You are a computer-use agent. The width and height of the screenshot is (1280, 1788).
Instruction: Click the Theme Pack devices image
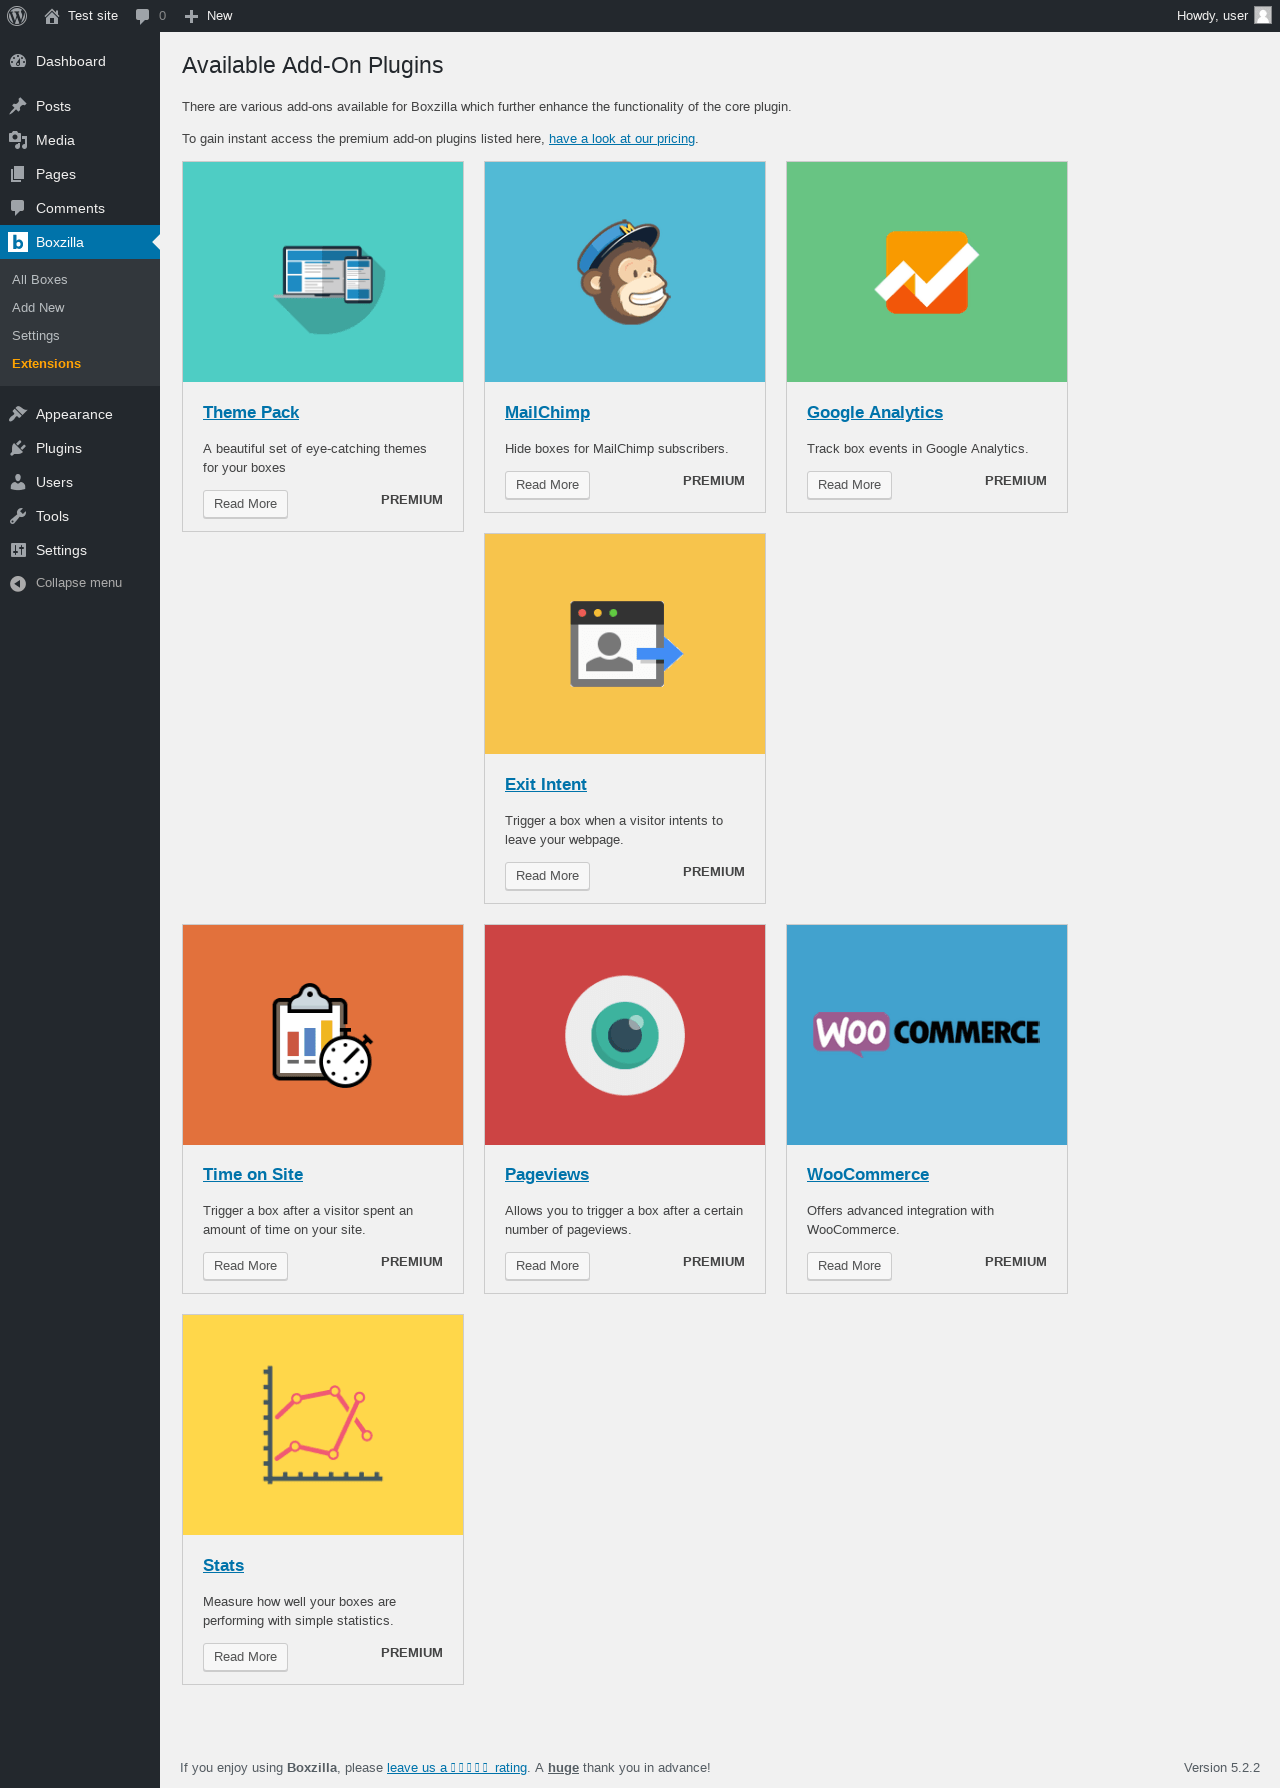323,272
